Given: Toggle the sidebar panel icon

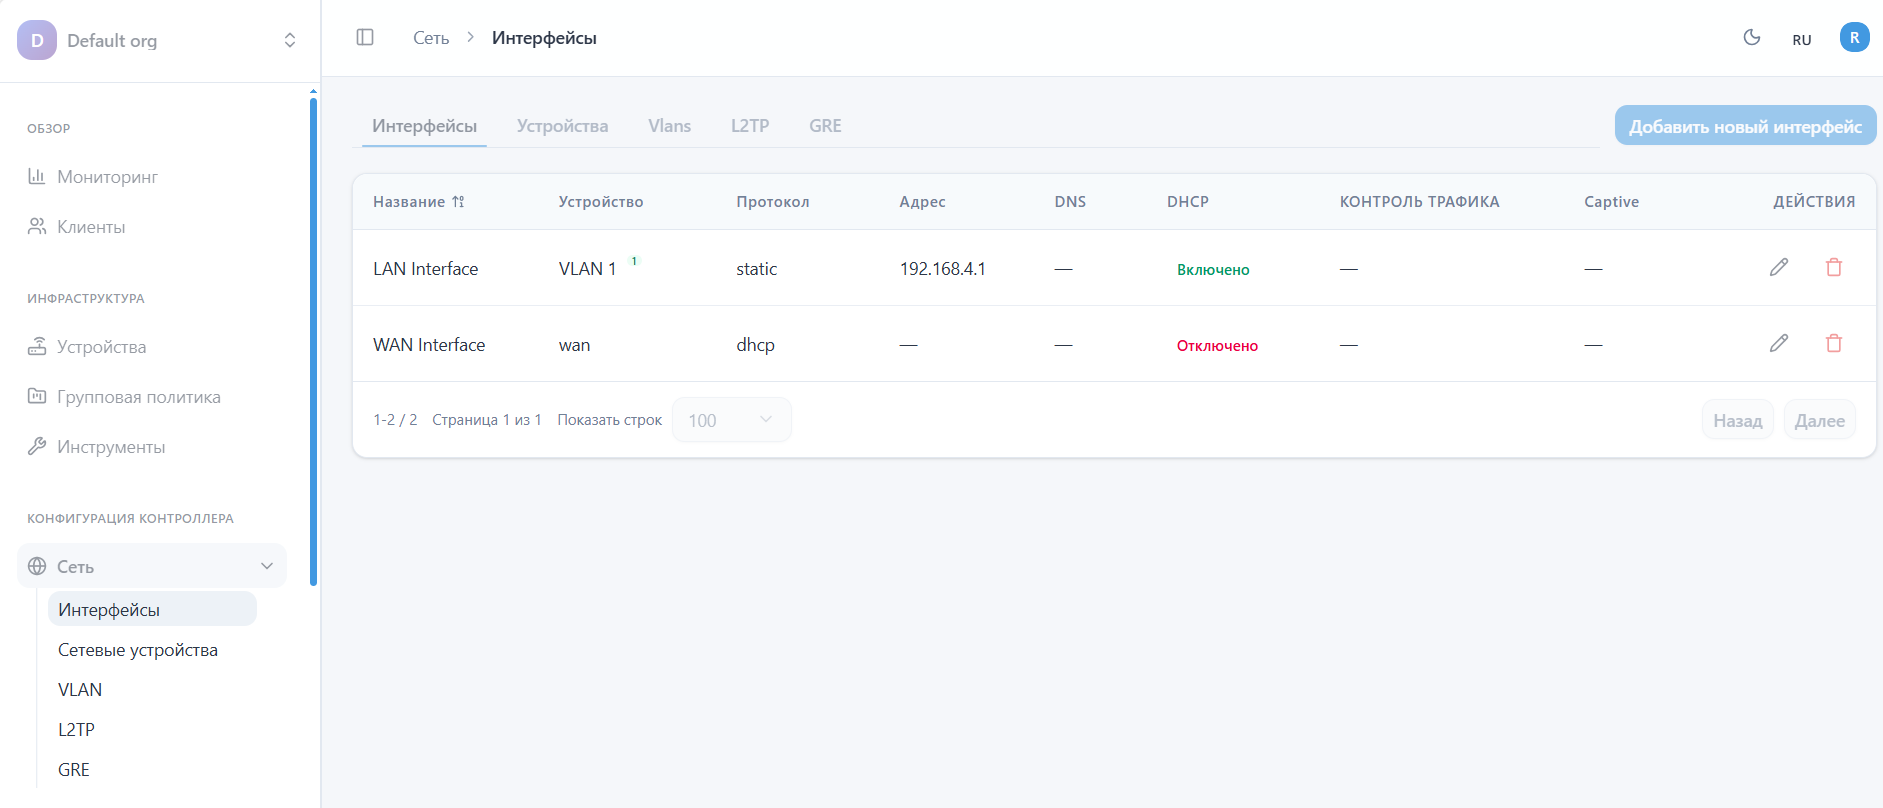Looking at the screenshot, I should (x=365, y=37).
